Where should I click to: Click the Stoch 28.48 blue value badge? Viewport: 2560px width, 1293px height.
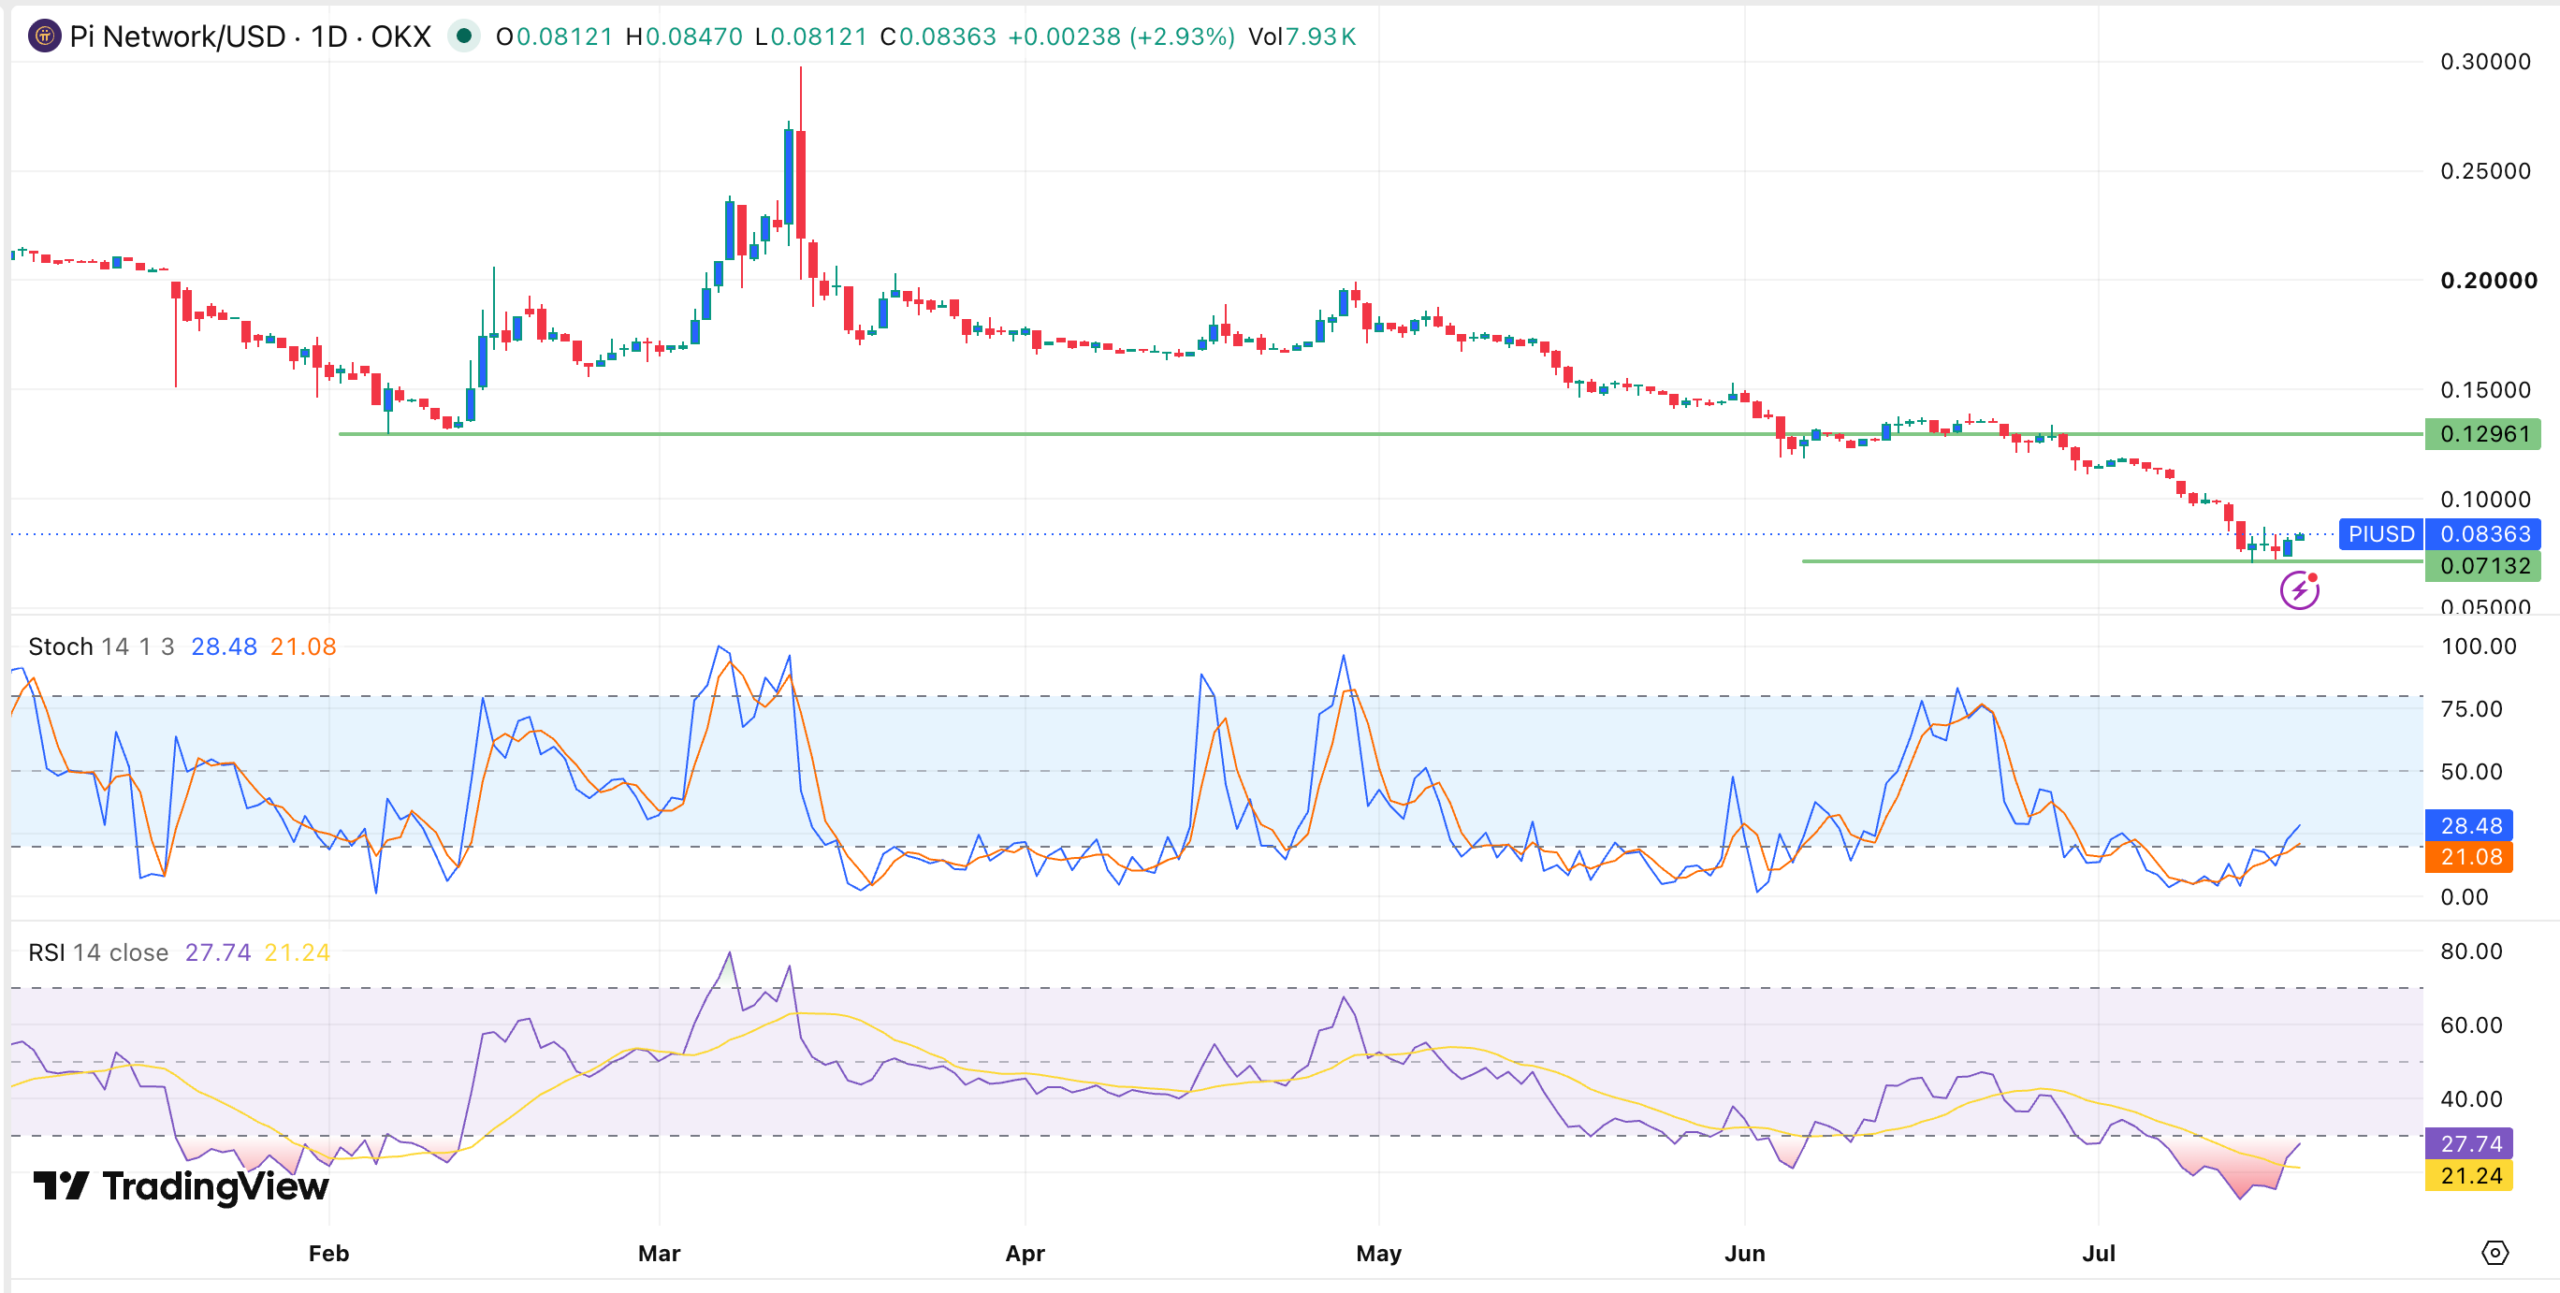tap(2469, 826)
